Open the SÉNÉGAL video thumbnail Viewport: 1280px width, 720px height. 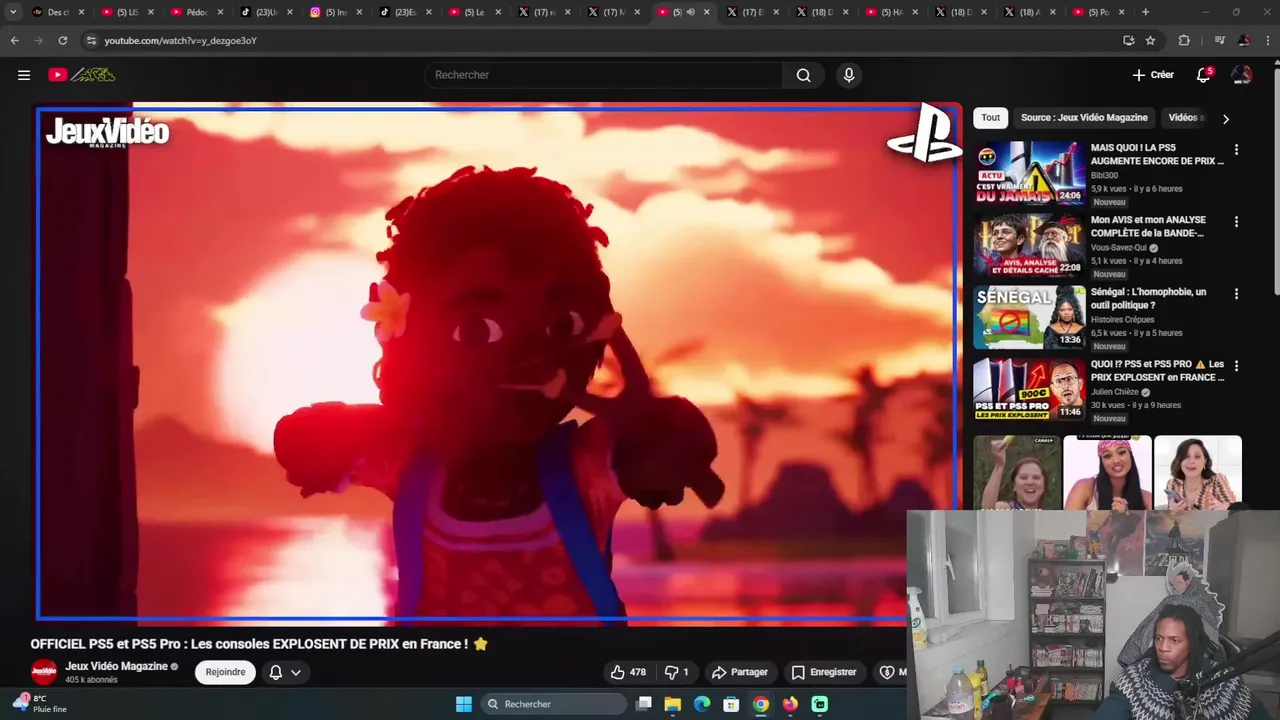point(1029,317)
